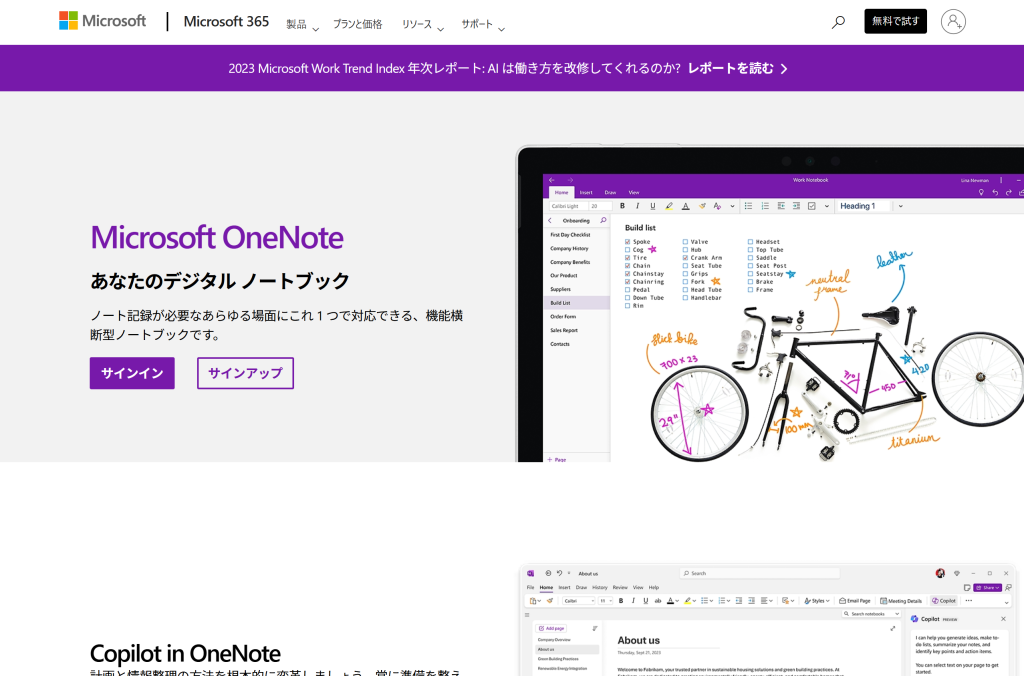The height and width of the screenshot is (676, 1024).
Task: Close the Copilot preview pane
Action: point(1004,619)
